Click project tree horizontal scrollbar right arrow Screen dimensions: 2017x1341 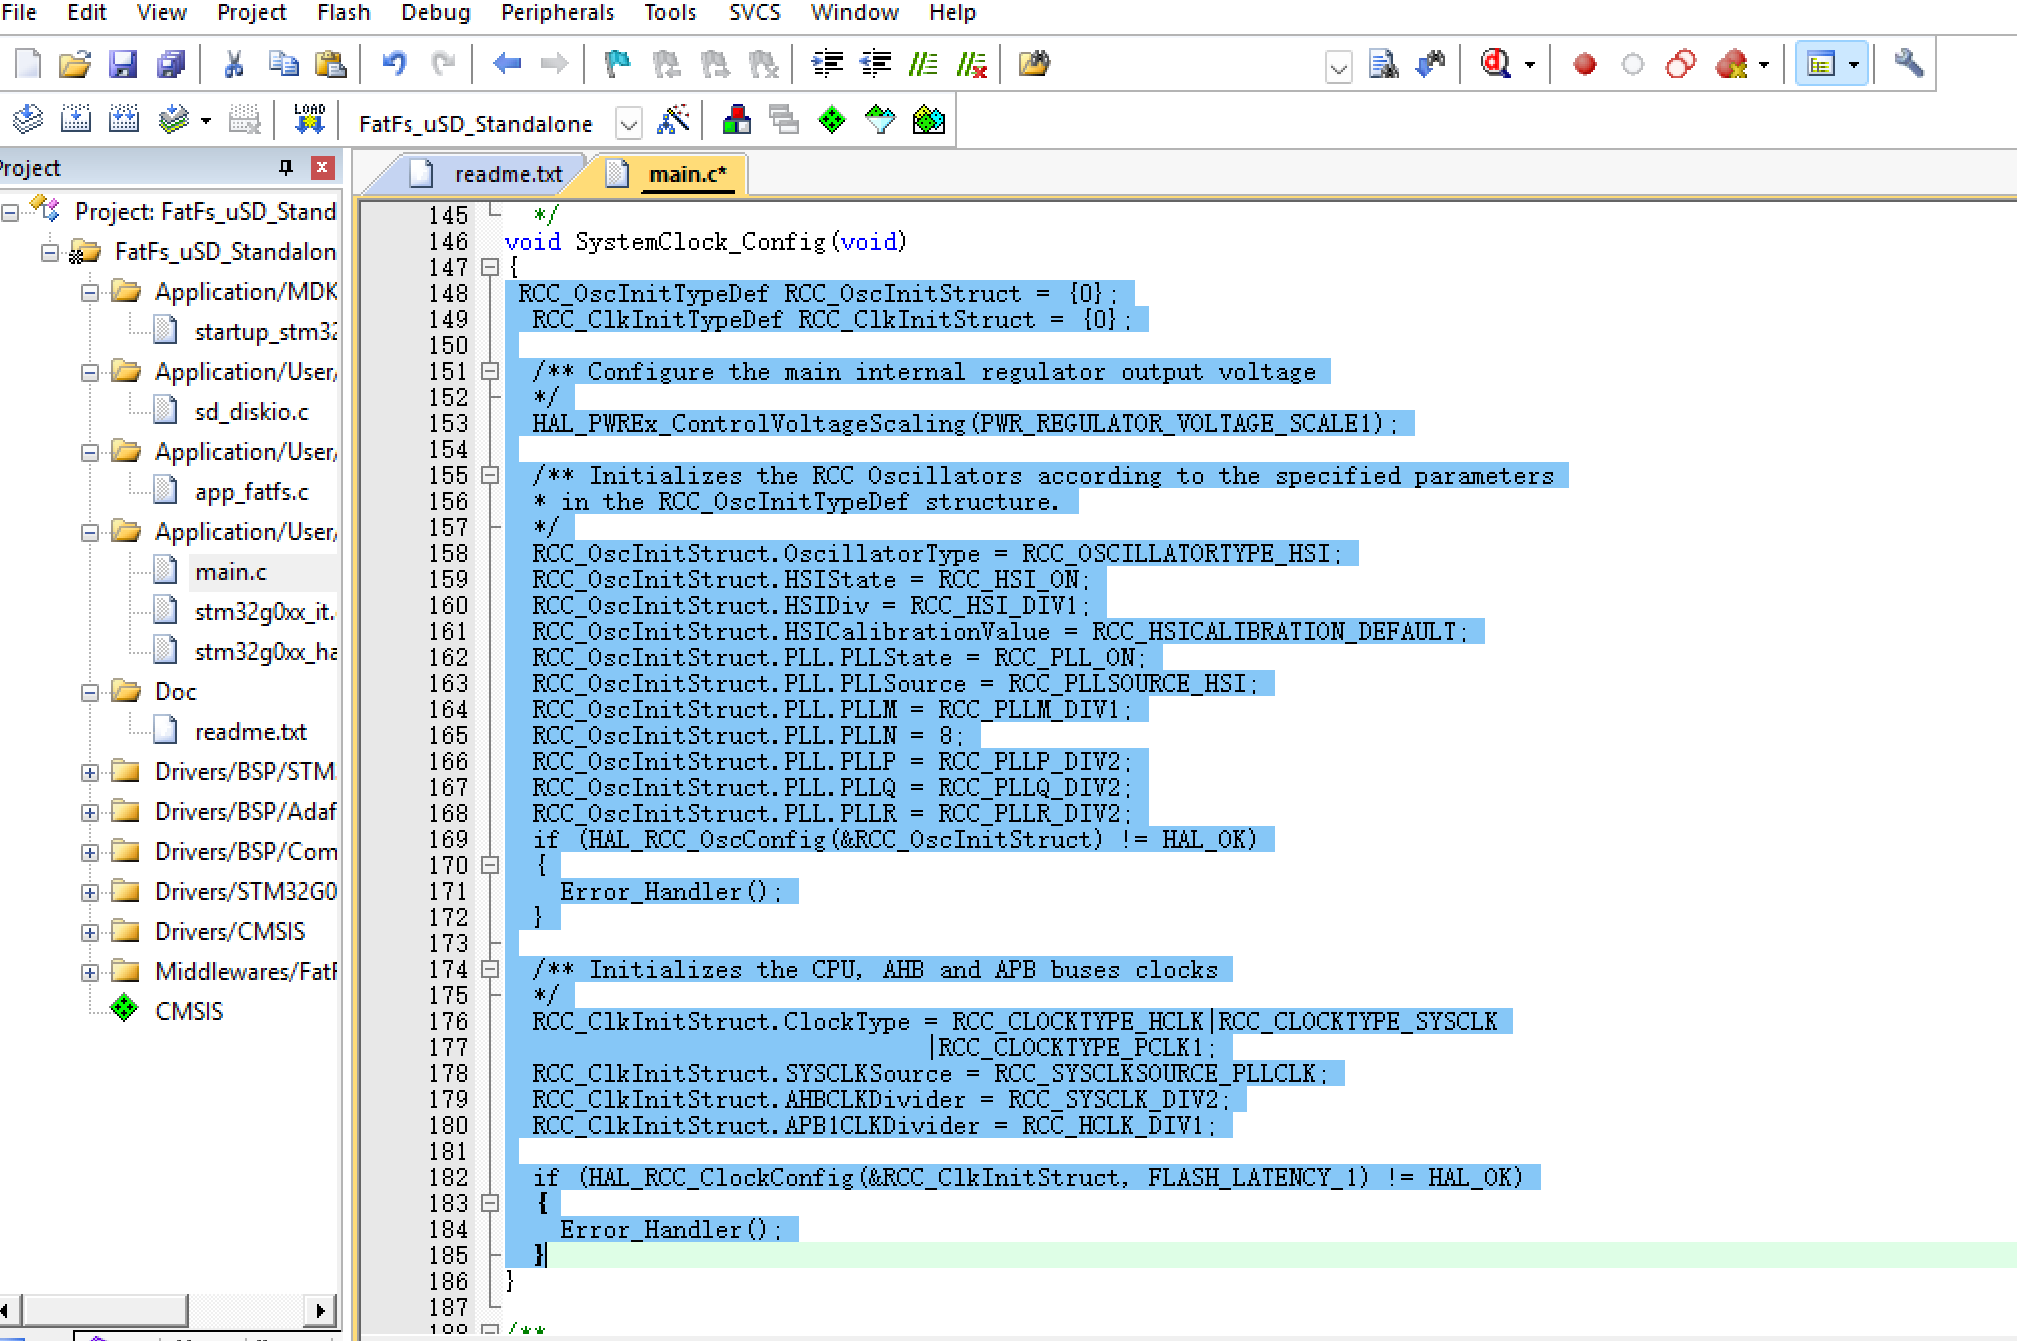coord(320,1310)
